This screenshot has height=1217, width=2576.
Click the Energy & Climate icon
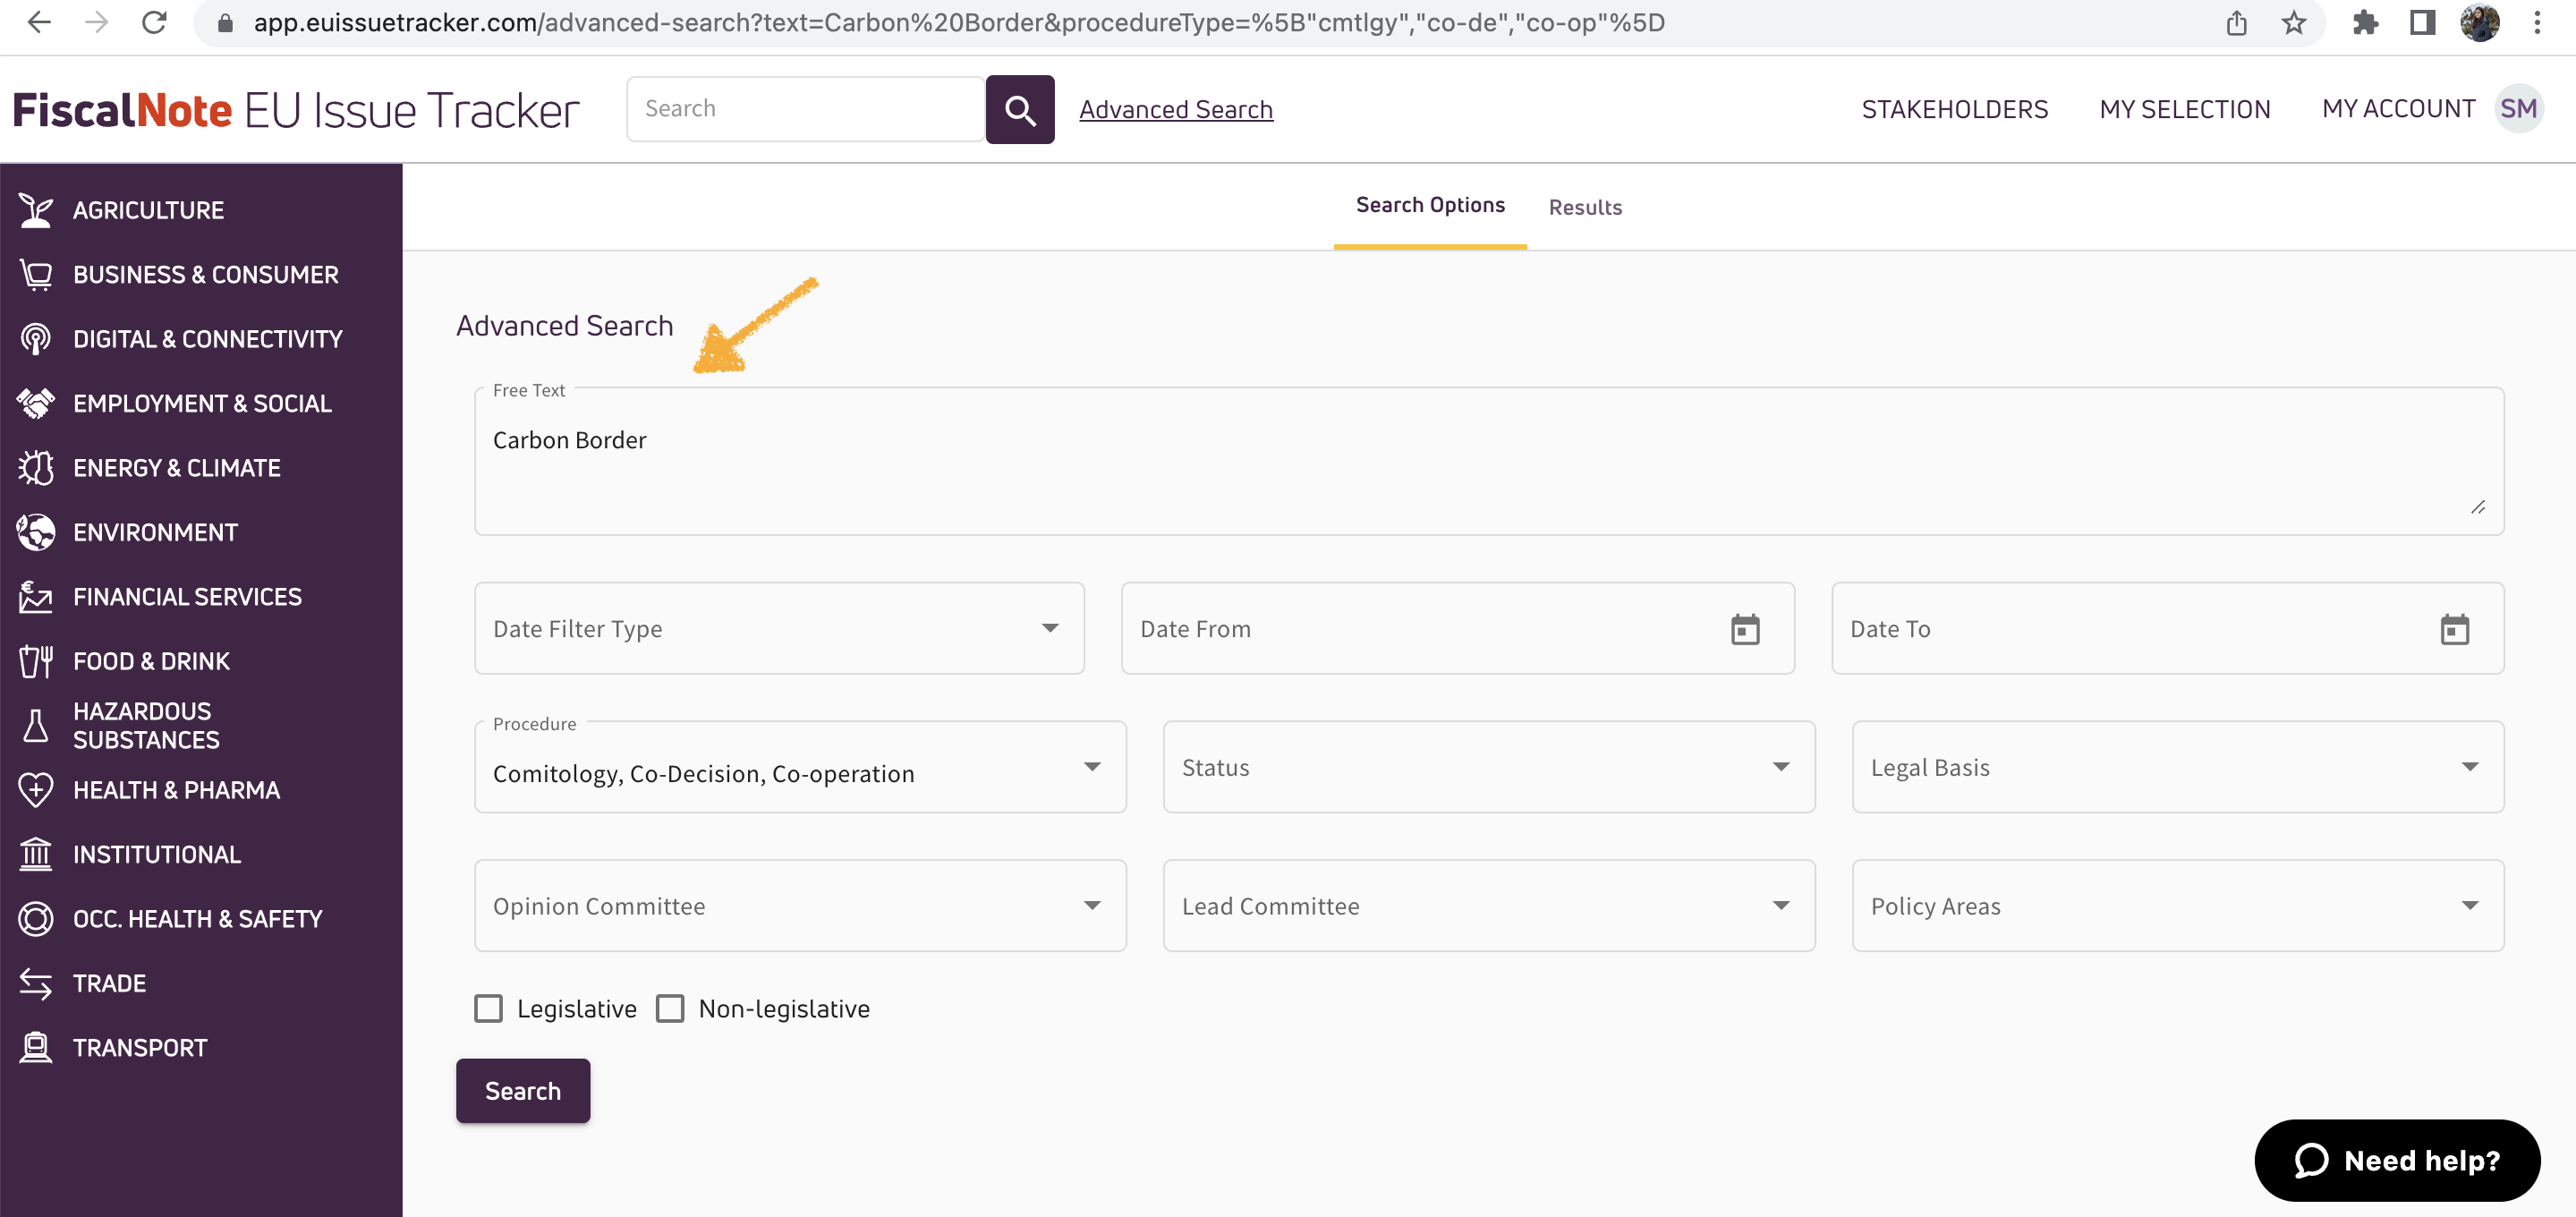point(36,467)
